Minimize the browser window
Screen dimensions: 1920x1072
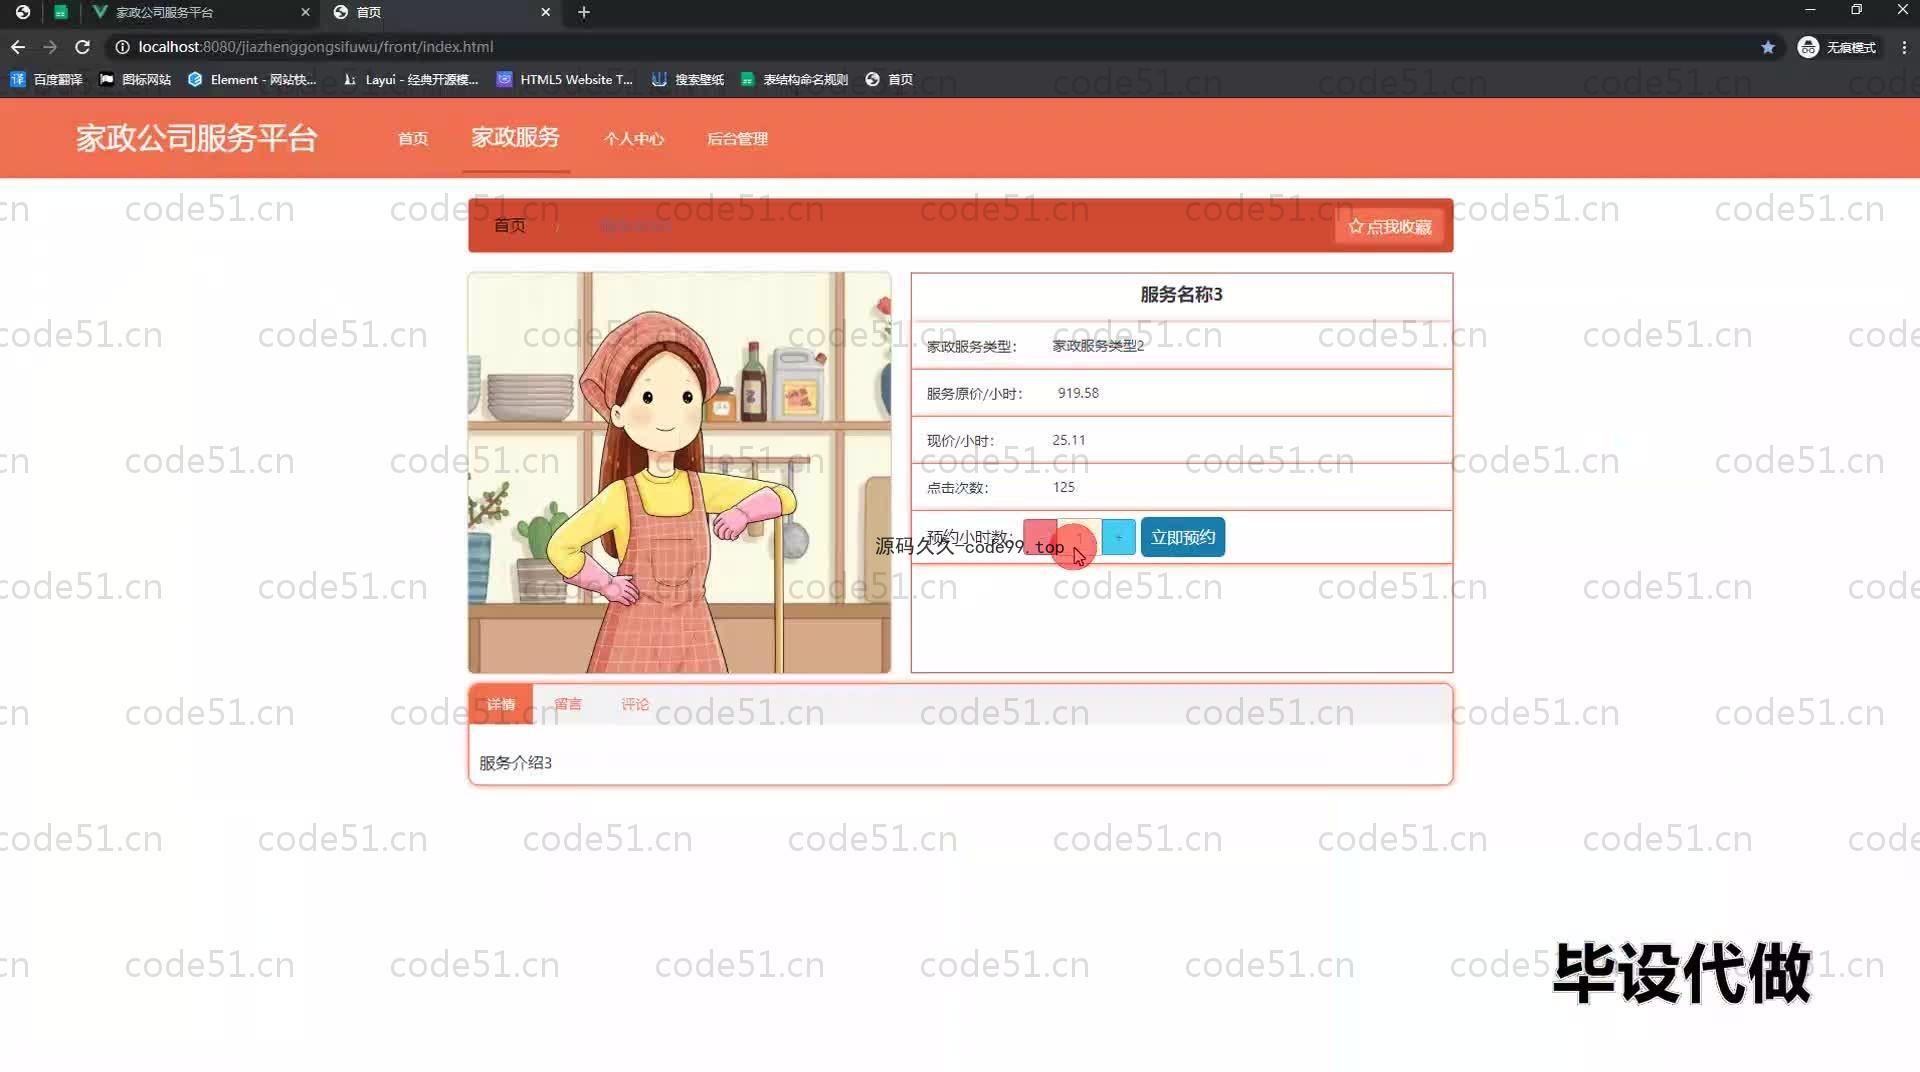coord(1810,10)
